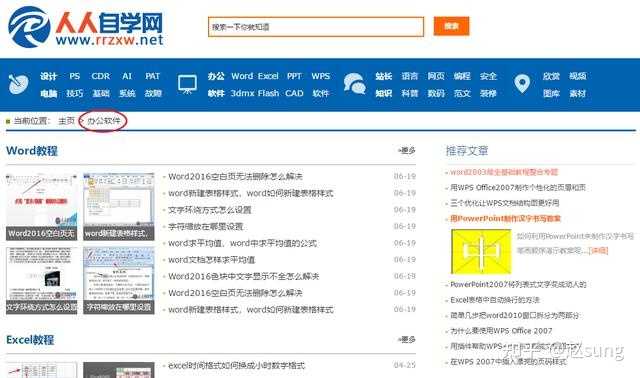This screenshot has width=640, height=378.
Task: Open the 数码 category in navigation
Action: (436, 93)
